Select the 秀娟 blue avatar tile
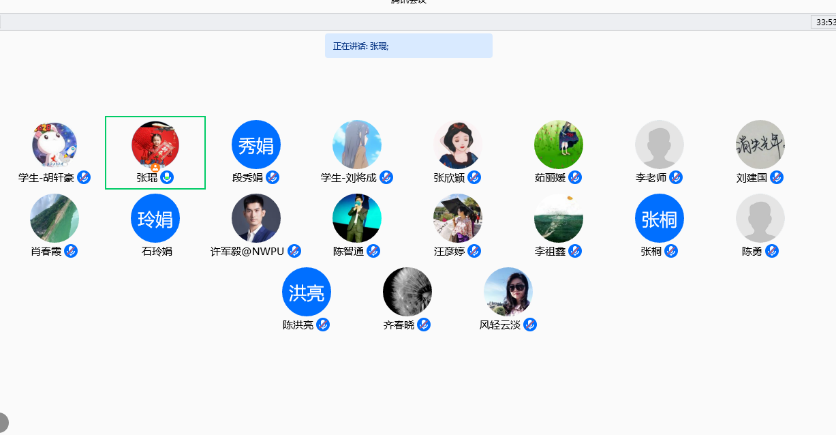This screenshot has height=435, width=836. point(256,145)
